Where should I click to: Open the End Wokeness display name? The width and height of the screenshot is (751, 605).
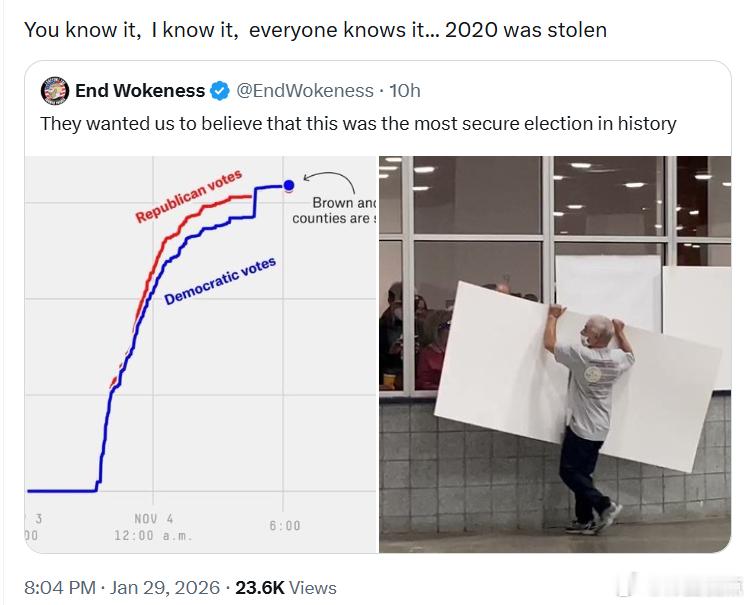140,91
